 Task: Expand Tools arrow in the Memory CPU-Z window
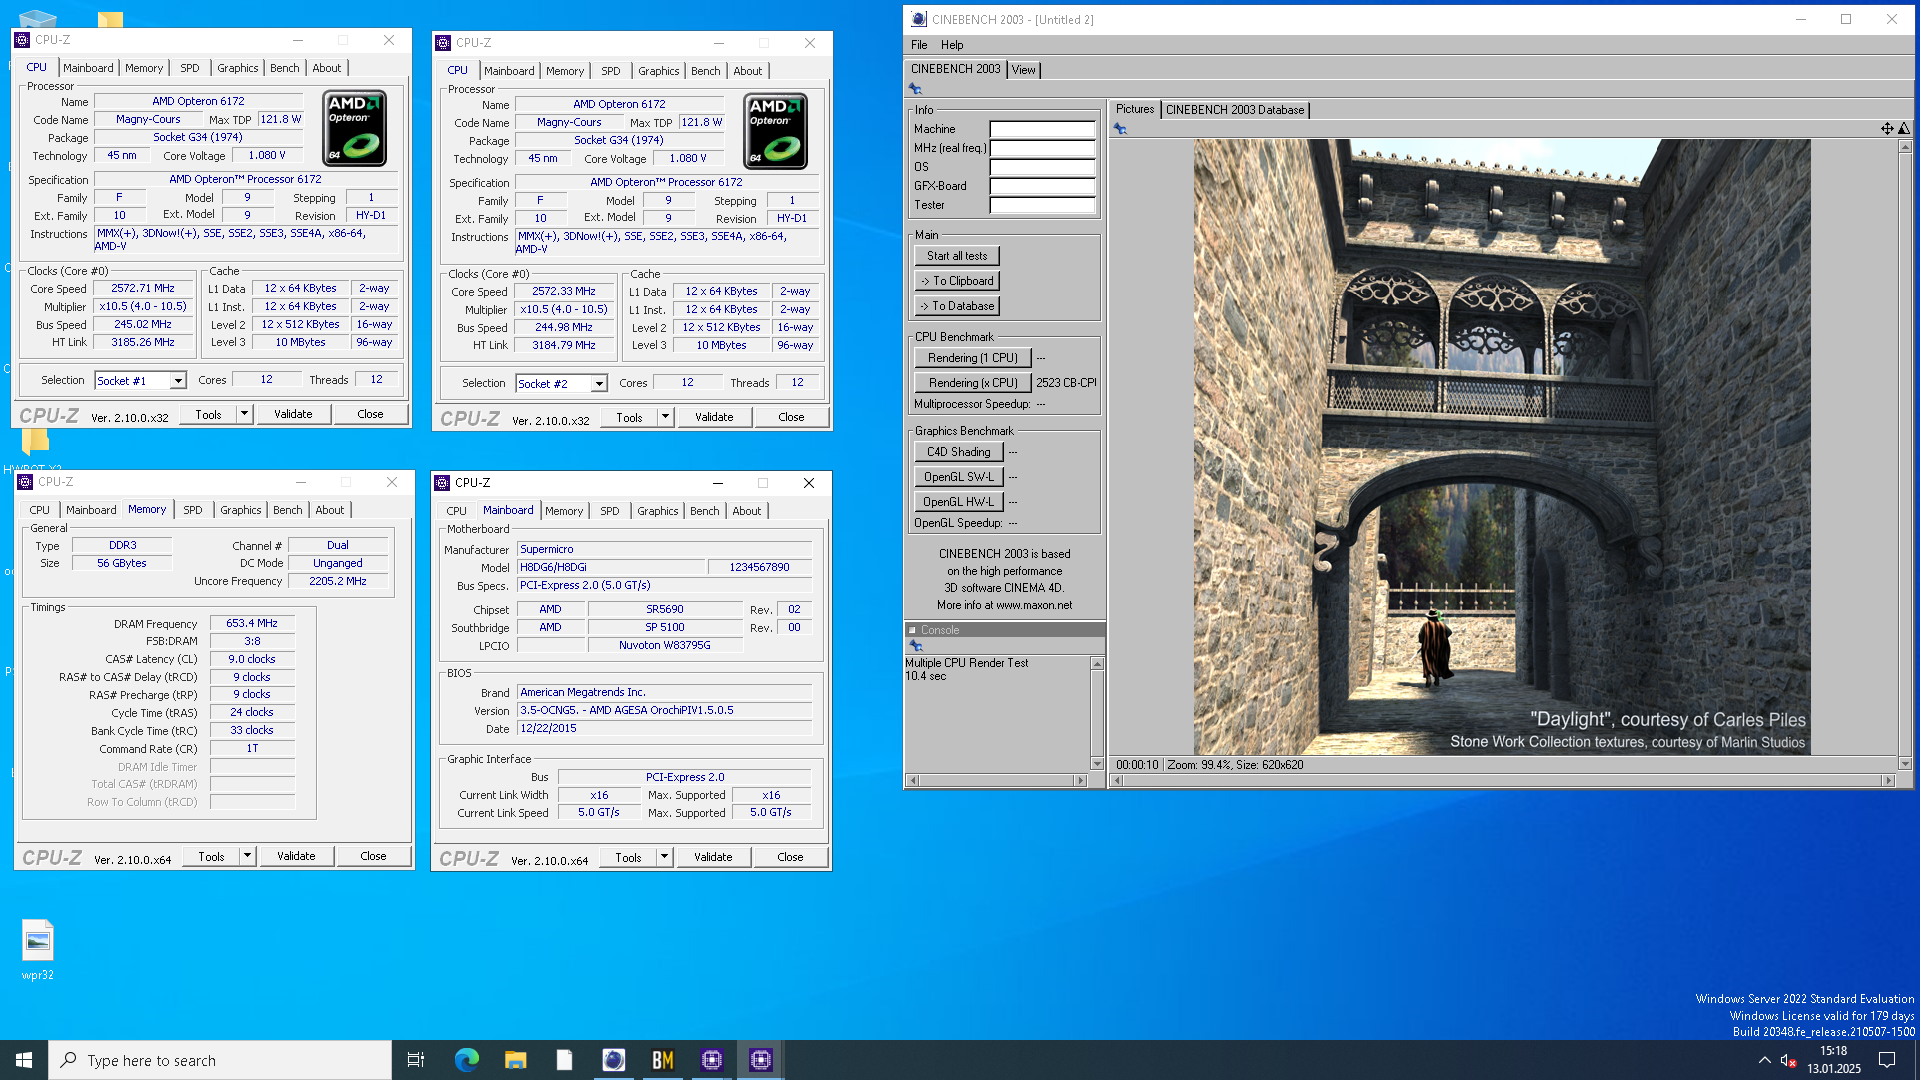247,856
